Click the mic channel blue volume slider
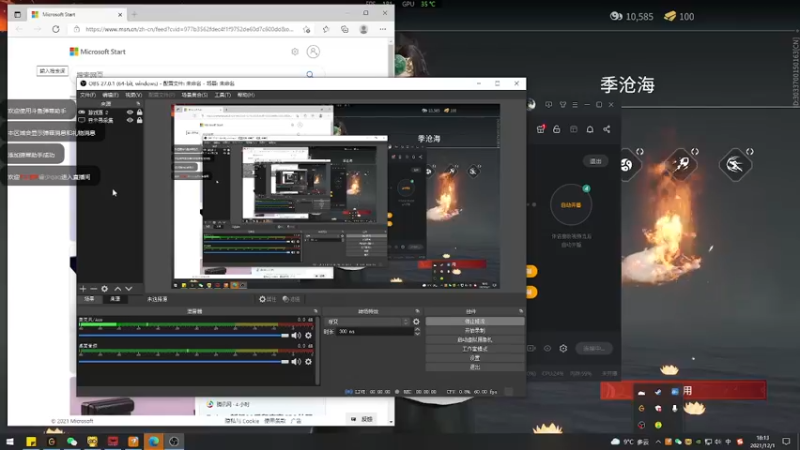 click(x=184, y=335)
